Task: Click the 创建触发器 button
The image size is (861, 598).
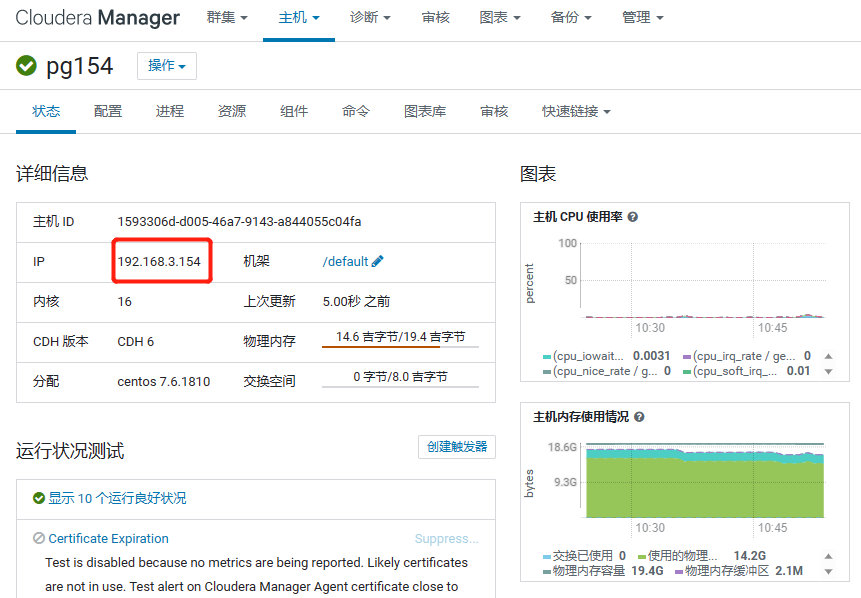Action: [457, 447]
